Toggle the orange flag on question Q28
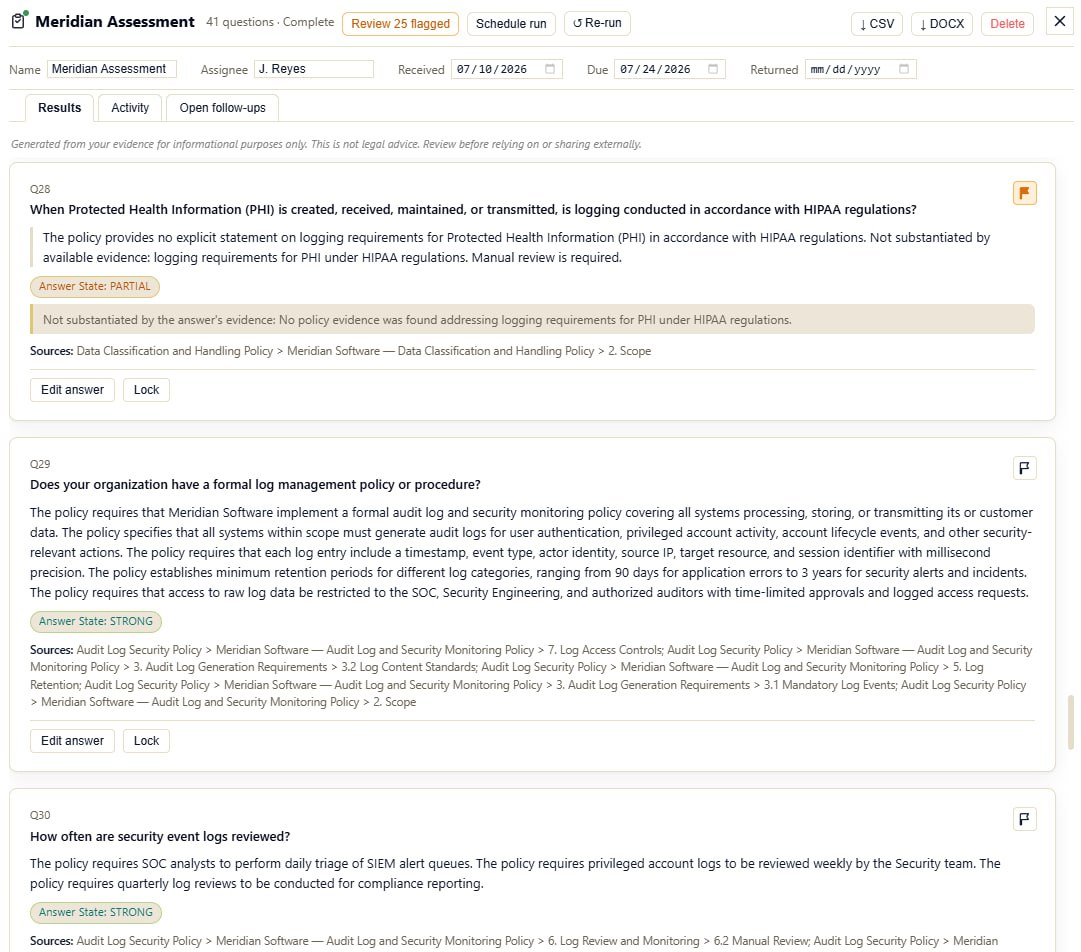 click(x=1024, y=193)
